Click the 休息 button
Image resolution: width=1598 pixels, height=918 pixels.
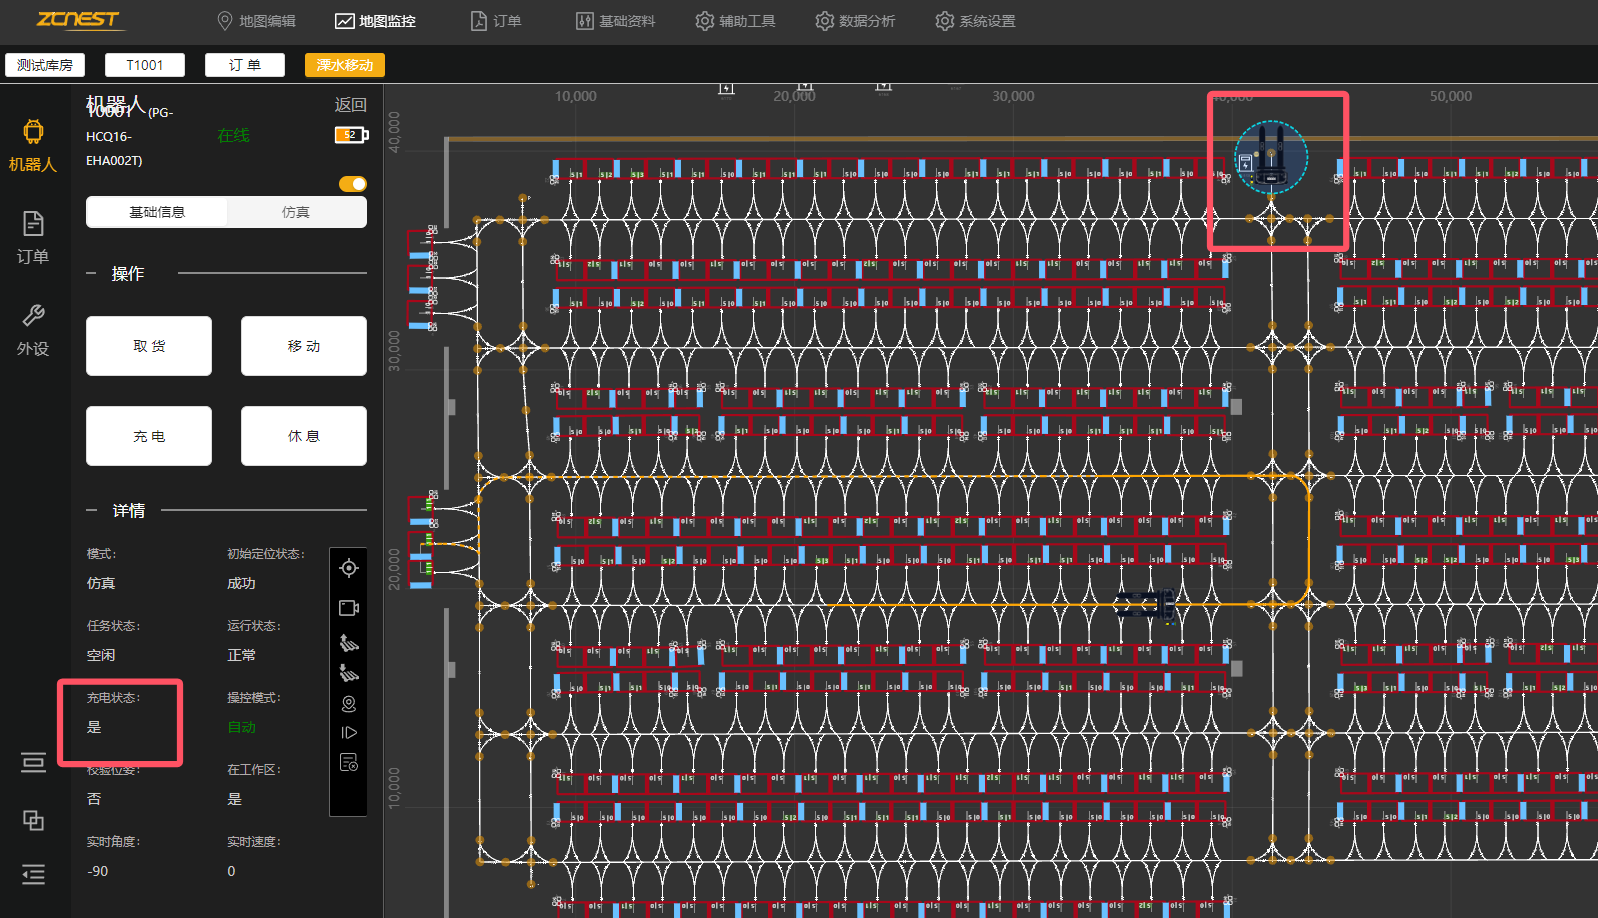tap(304, 436)
